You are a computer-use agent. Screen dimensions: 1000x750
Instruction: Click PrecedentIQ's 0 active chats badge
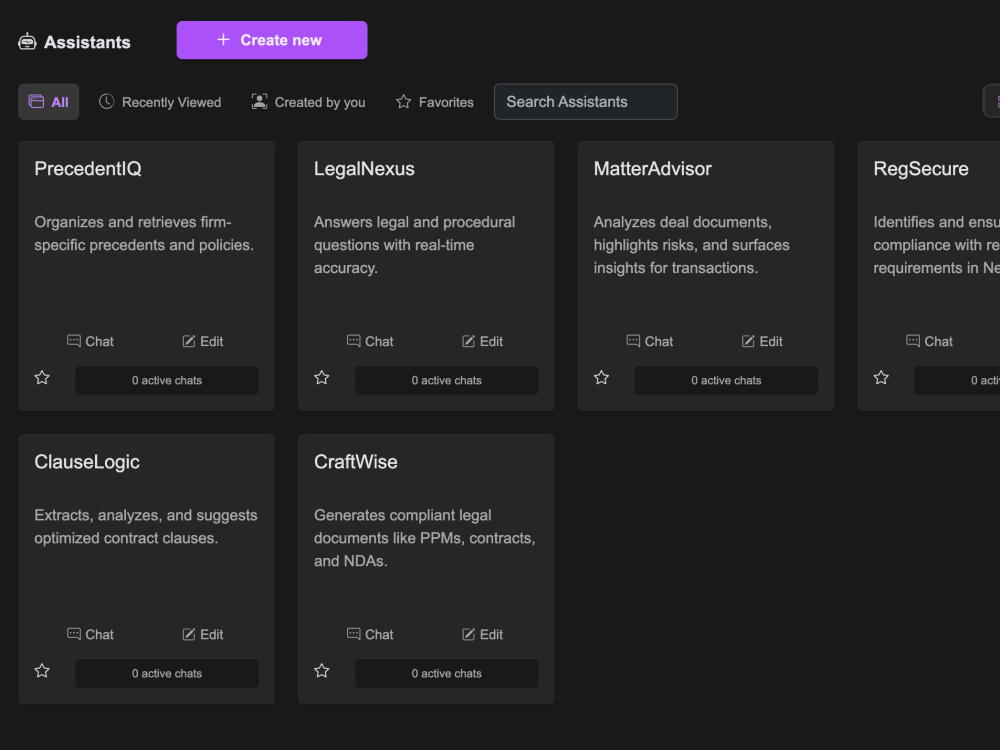point(167,381)
